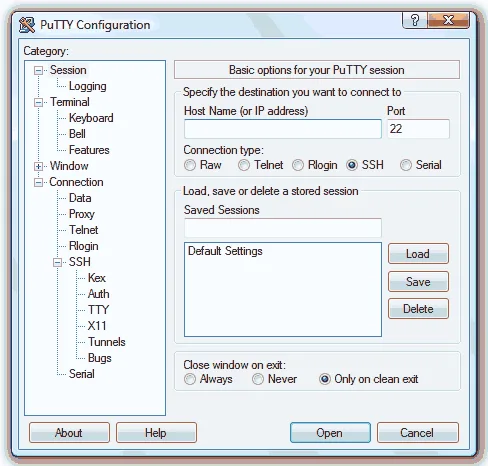Select the Window category
The image size is (488, 466).
click(69, 166)
